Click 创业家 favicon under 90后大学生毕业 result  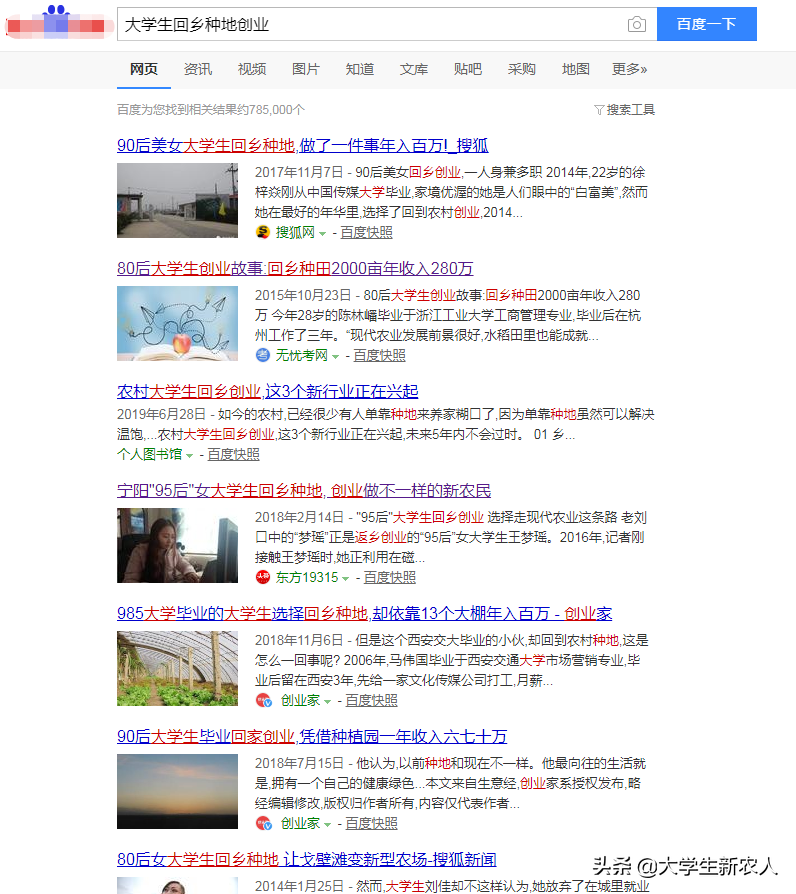click(x=263, y=823)
